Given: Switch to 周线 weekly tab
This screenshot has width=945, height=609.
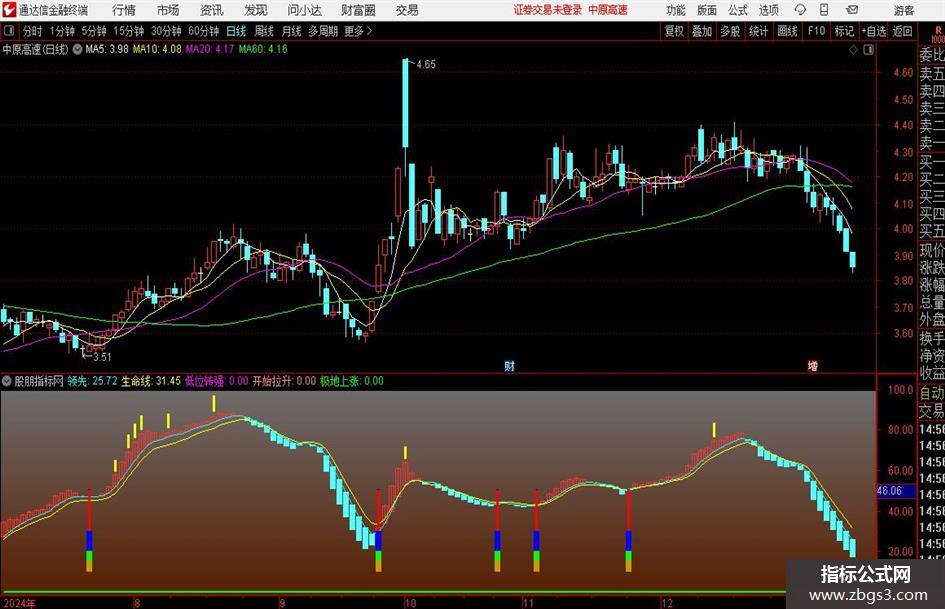Looking at the screenshot, I should tap(264, 31).
